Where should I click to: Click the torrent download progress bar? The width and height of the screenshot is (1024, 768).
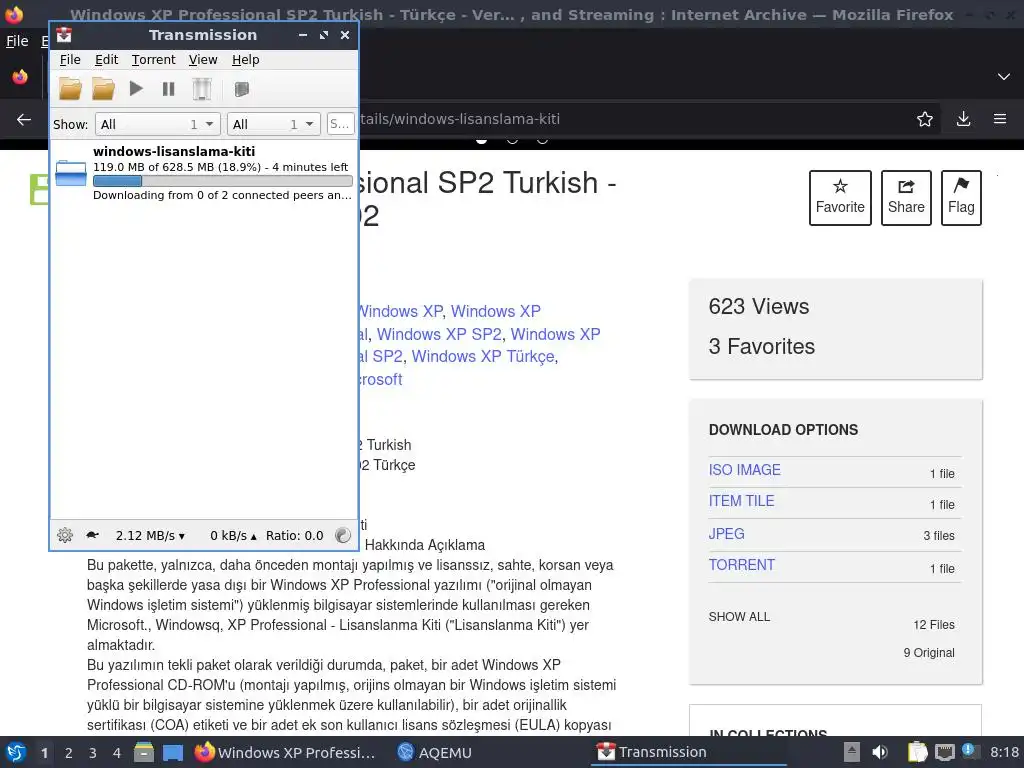pos(223,181)
